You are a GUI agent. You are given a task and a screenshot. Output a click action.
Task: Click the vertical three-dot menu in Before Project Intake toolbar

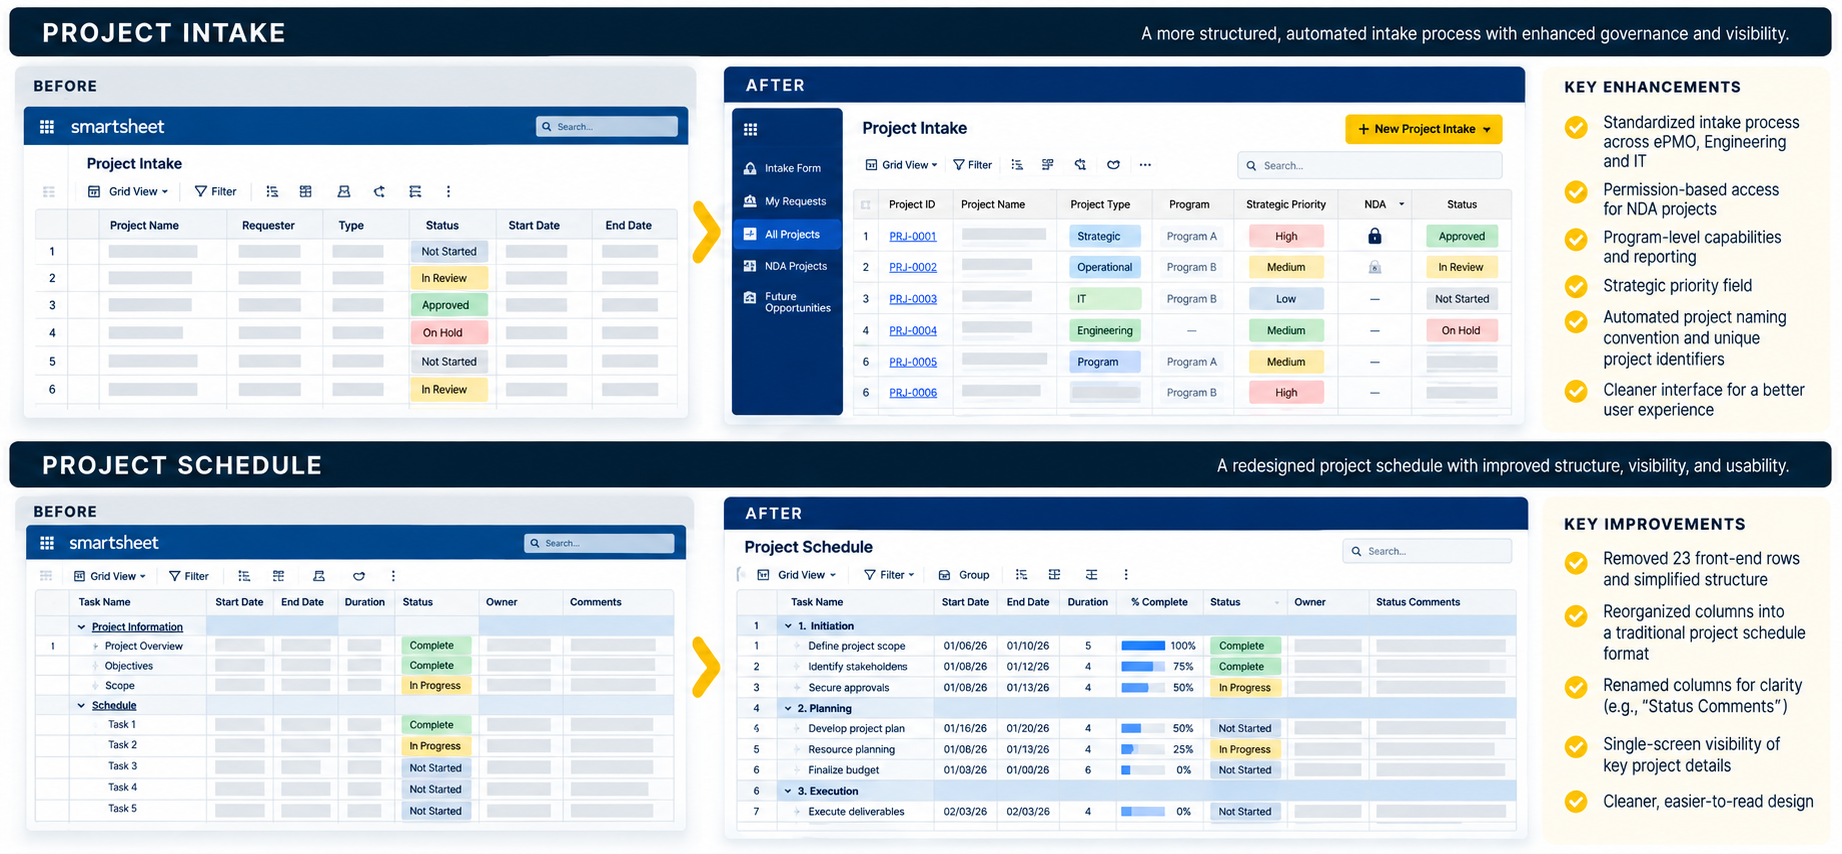tap(448, 191)
